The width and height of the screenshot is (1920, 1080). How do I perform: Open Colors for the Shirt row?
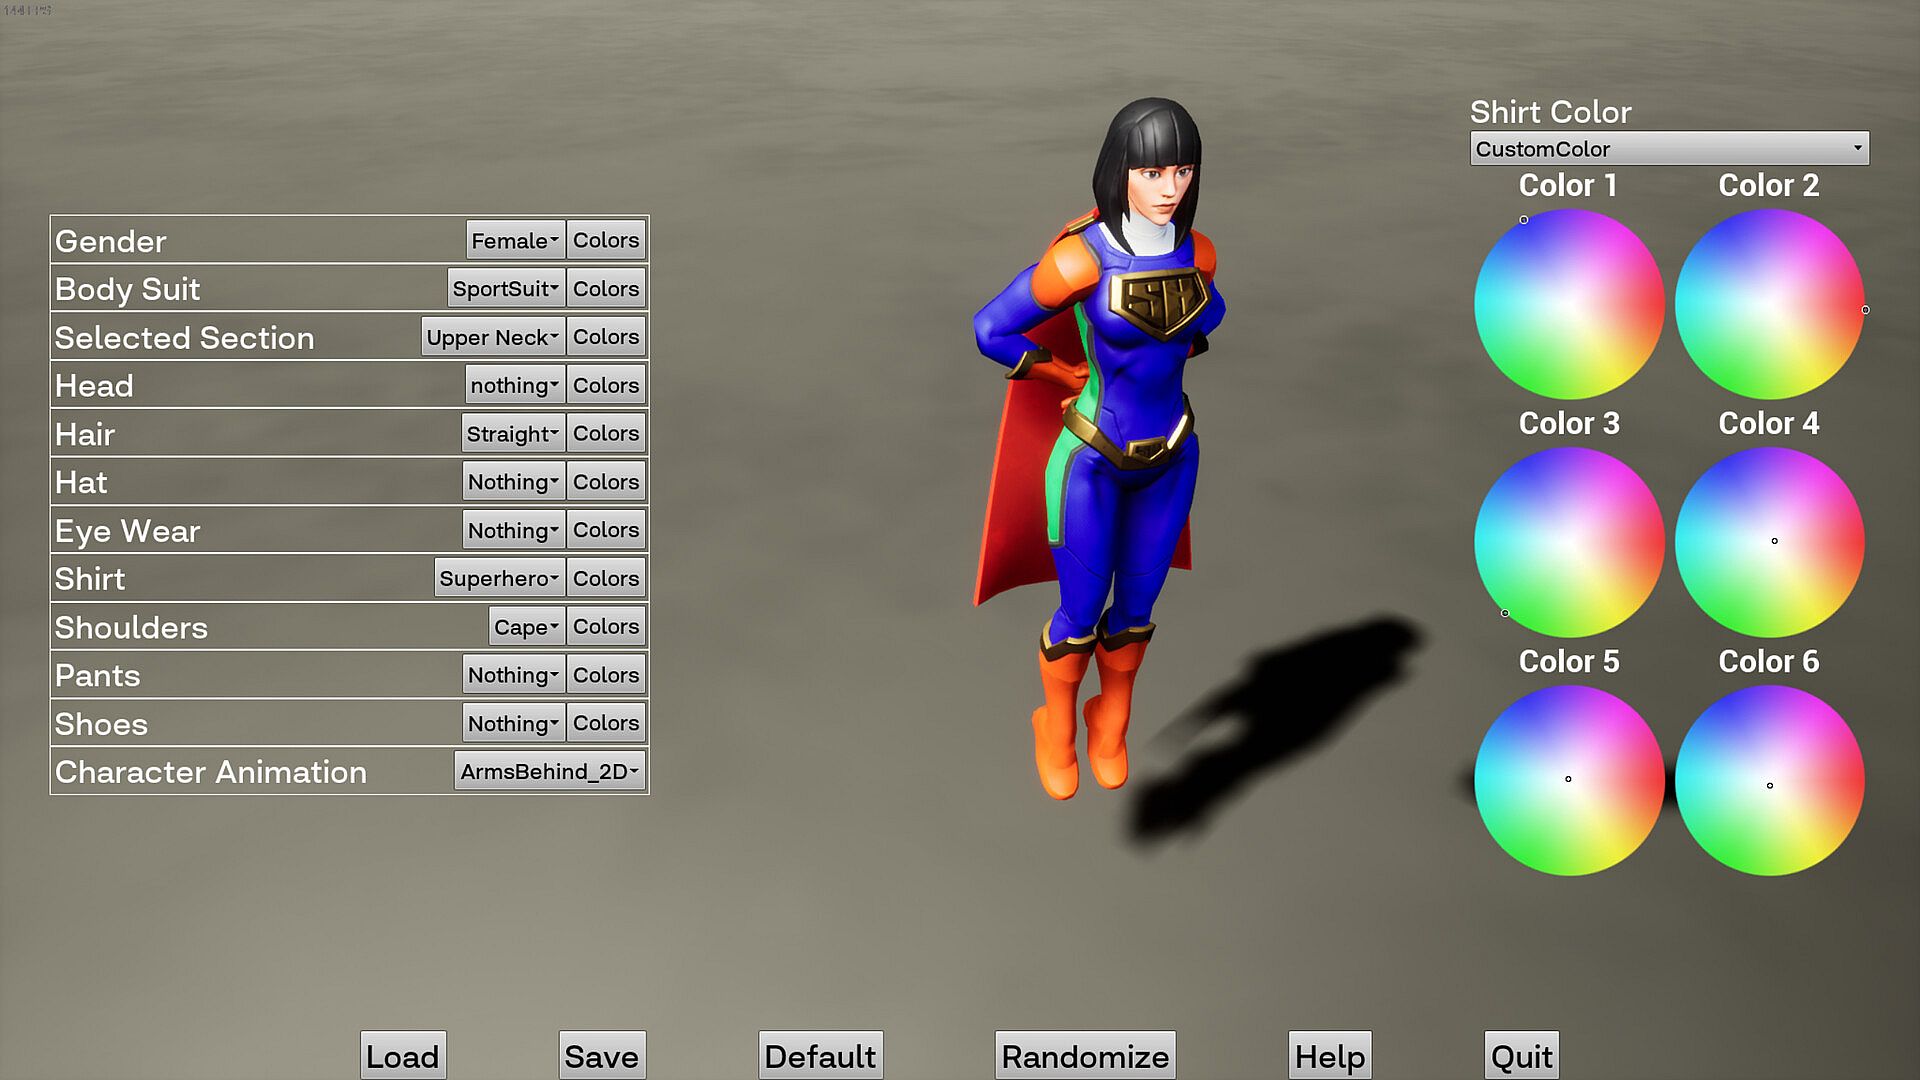coord(606,579)
